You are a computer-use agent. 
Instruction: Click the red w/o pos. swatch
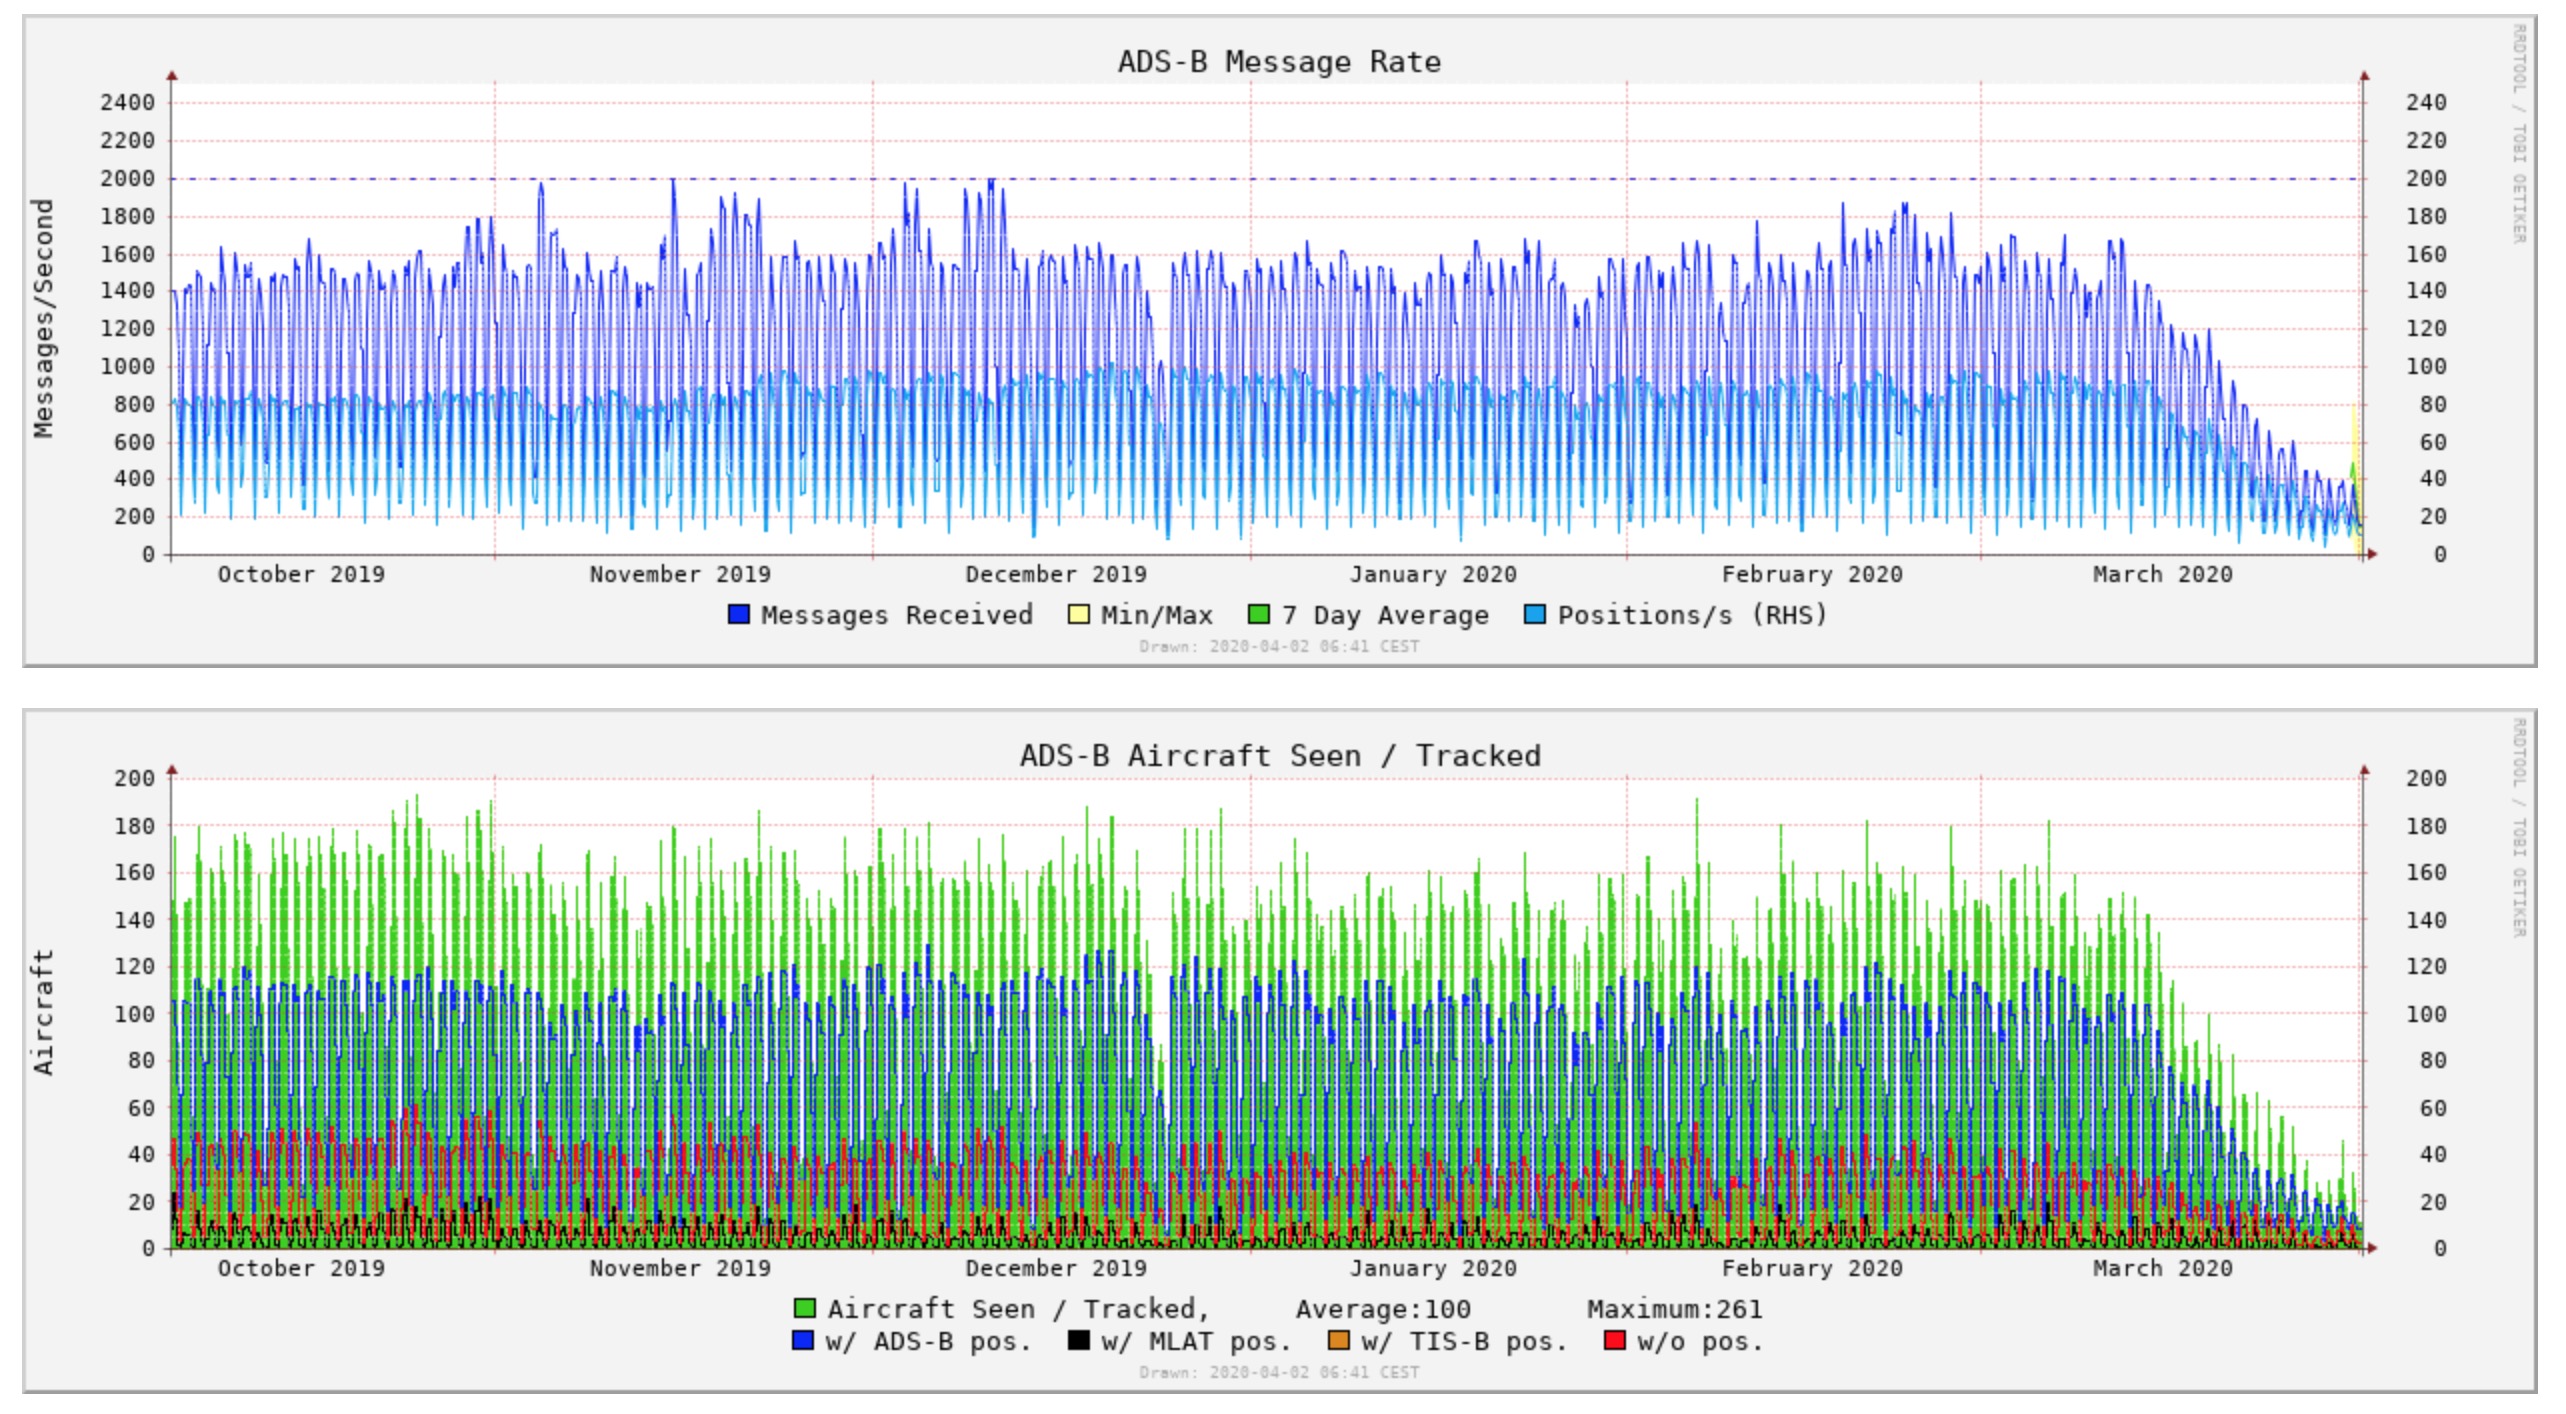[x=1614, y=1341]
